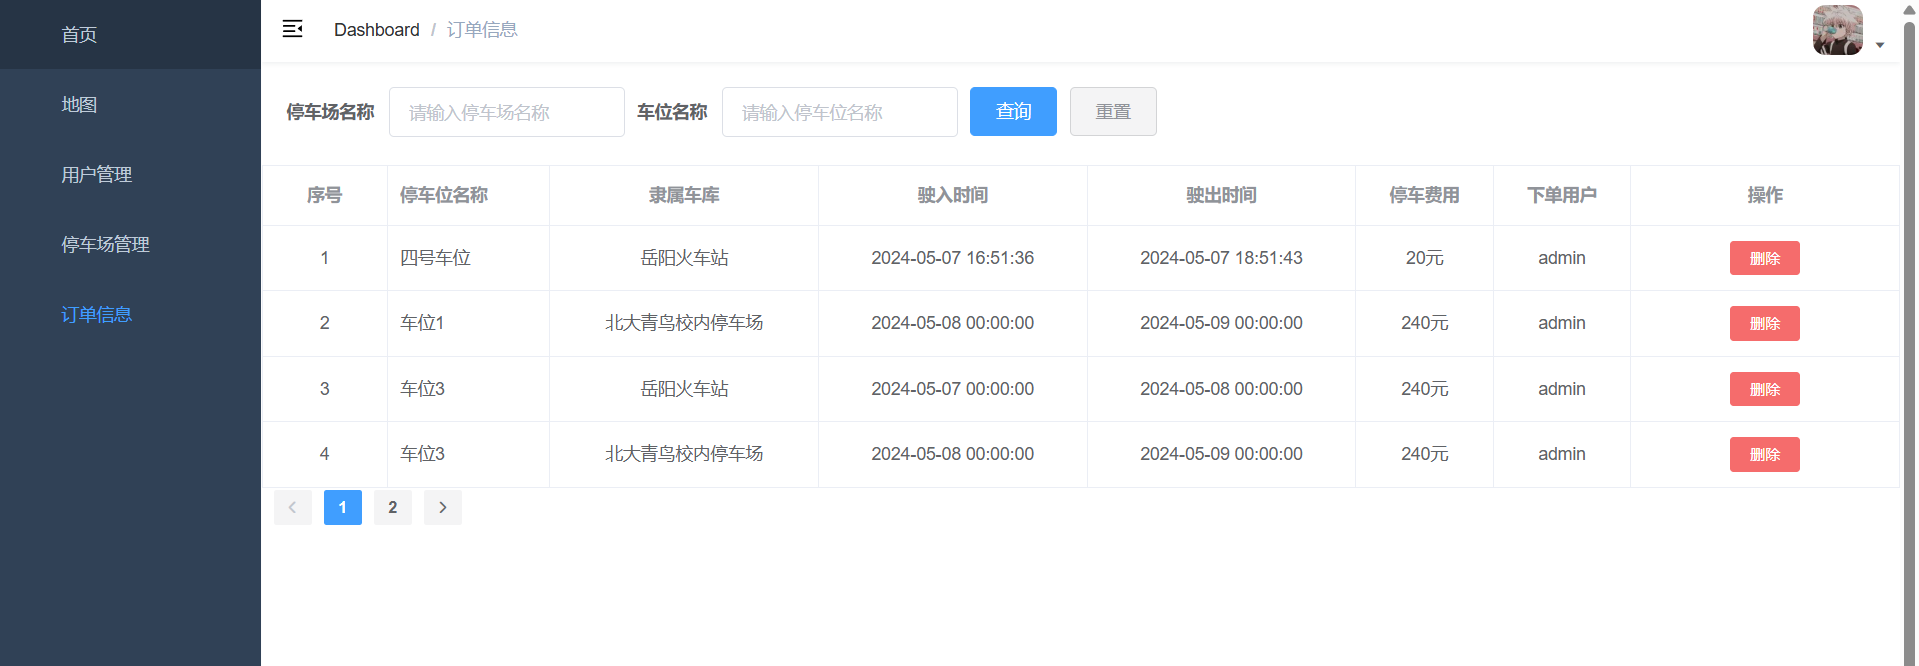Focus the 停车场名称 input field
This screenshot has height=666, width=1919.
507,112
